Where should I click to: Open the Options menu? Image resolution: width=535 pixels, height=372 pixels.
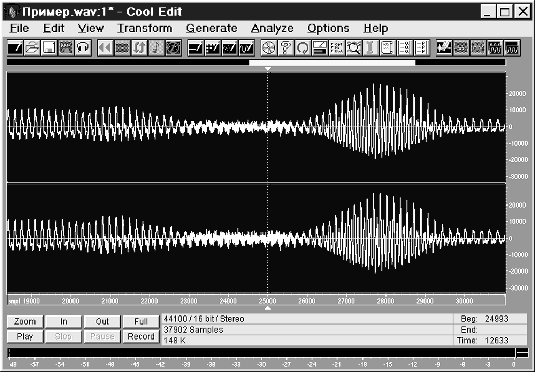[328, 28]
